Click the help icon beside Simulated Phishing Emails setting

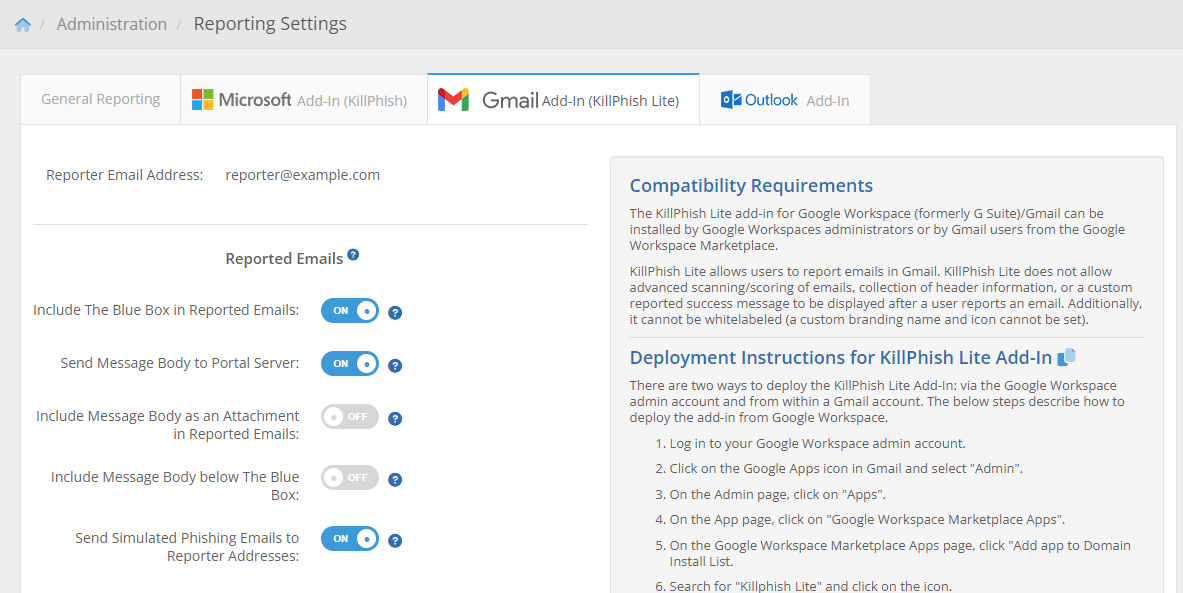pos(395,540)
